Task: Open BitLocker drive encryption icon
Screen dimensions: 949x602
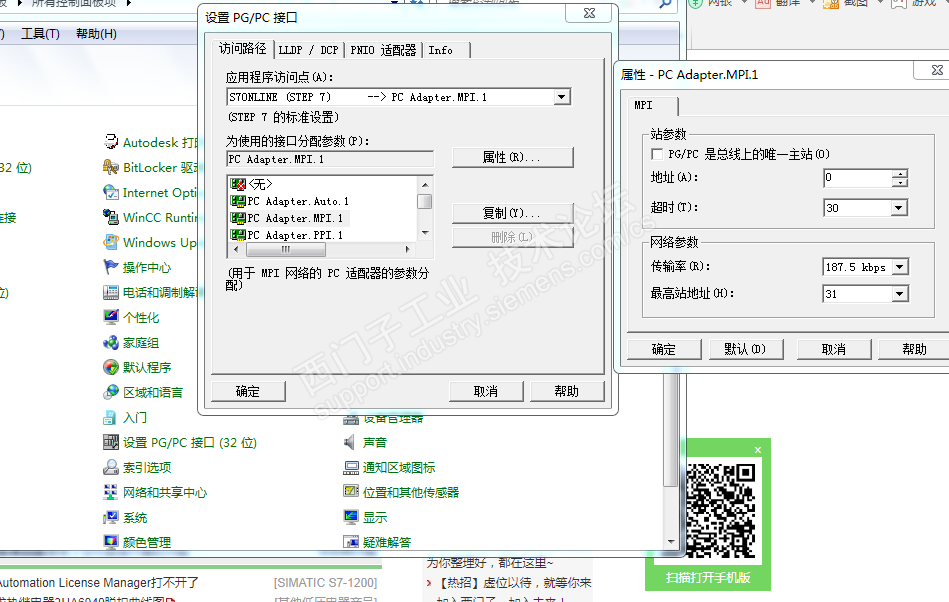Action: (111, 167)
